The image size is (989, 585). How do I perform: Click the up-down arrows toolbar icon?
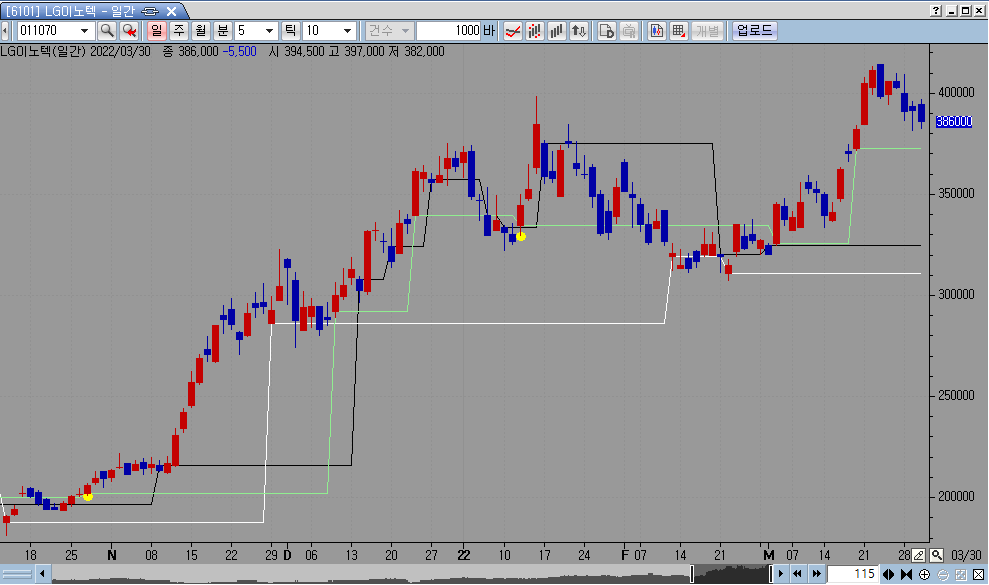578,30
